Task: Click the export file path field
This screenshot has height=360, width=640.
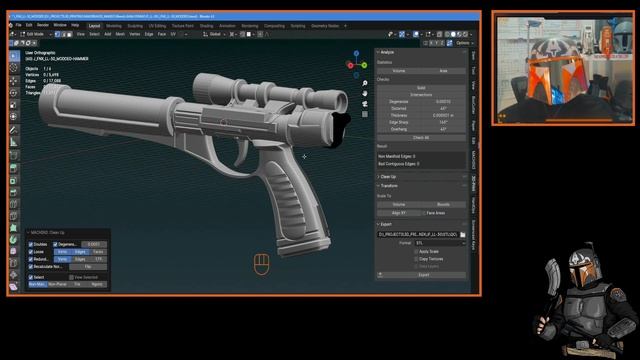Action: (418, 235)
